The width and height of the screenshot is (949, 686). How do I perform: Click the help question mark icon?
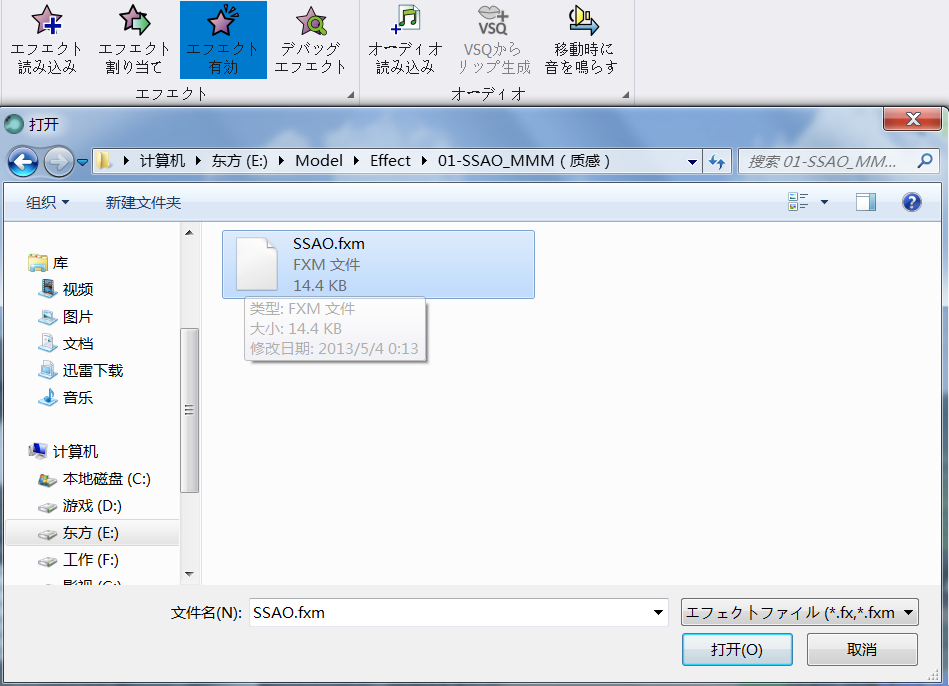(911, 202)
